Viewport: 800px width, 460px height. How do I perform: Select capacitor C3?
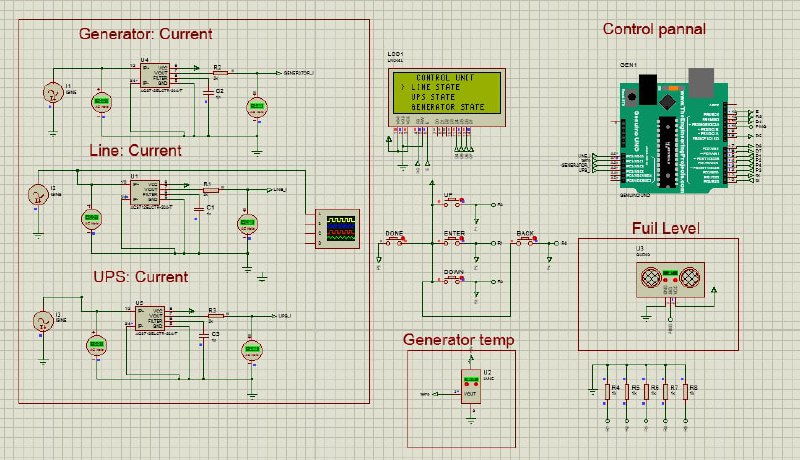click(x=203, y=335)
